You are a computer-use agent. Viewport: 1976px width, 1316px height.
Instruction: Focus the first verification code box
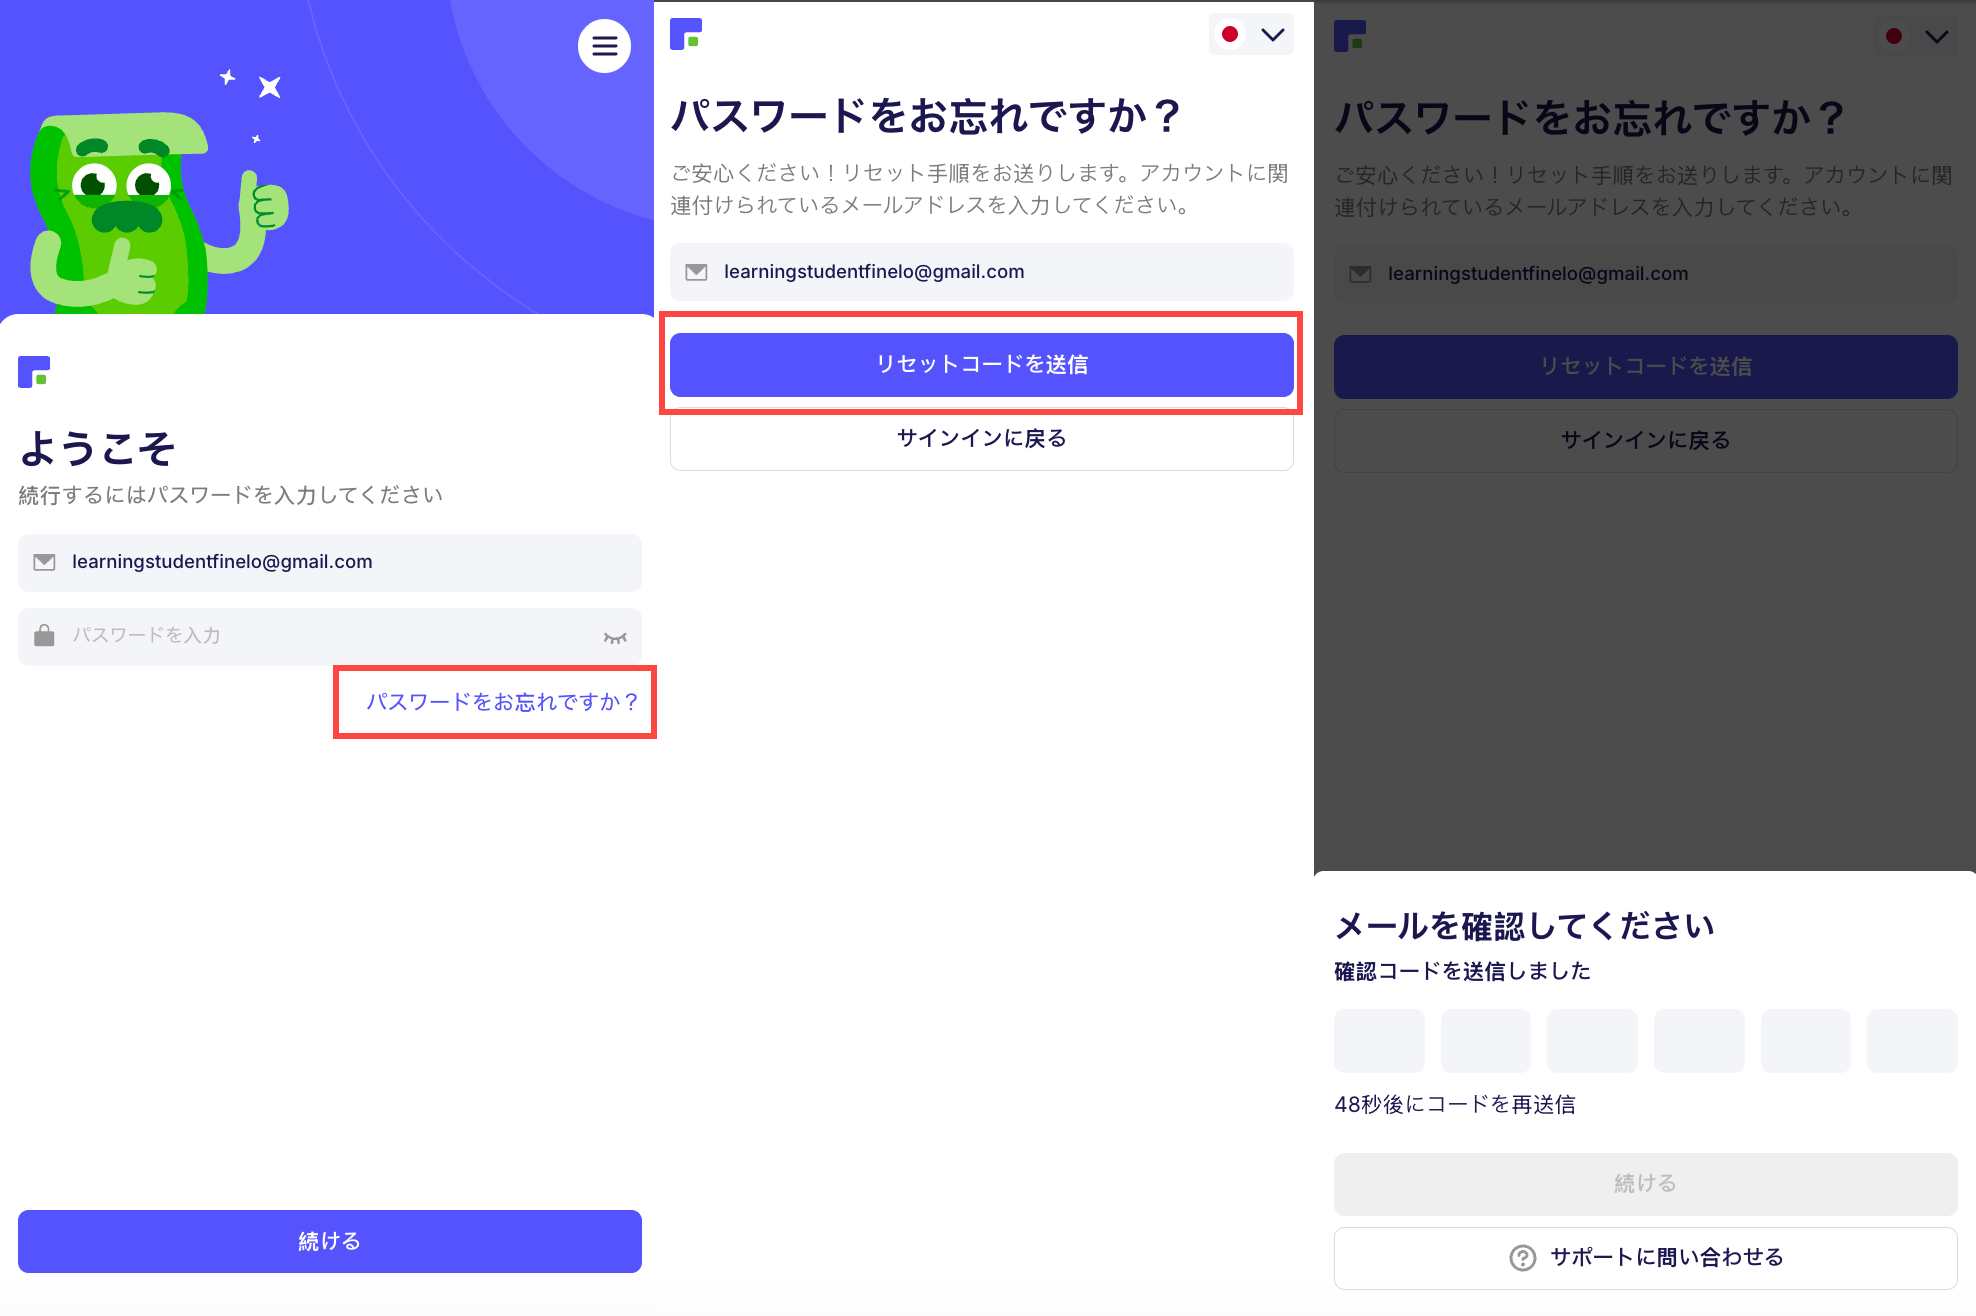click(x=1379, y=1041)
